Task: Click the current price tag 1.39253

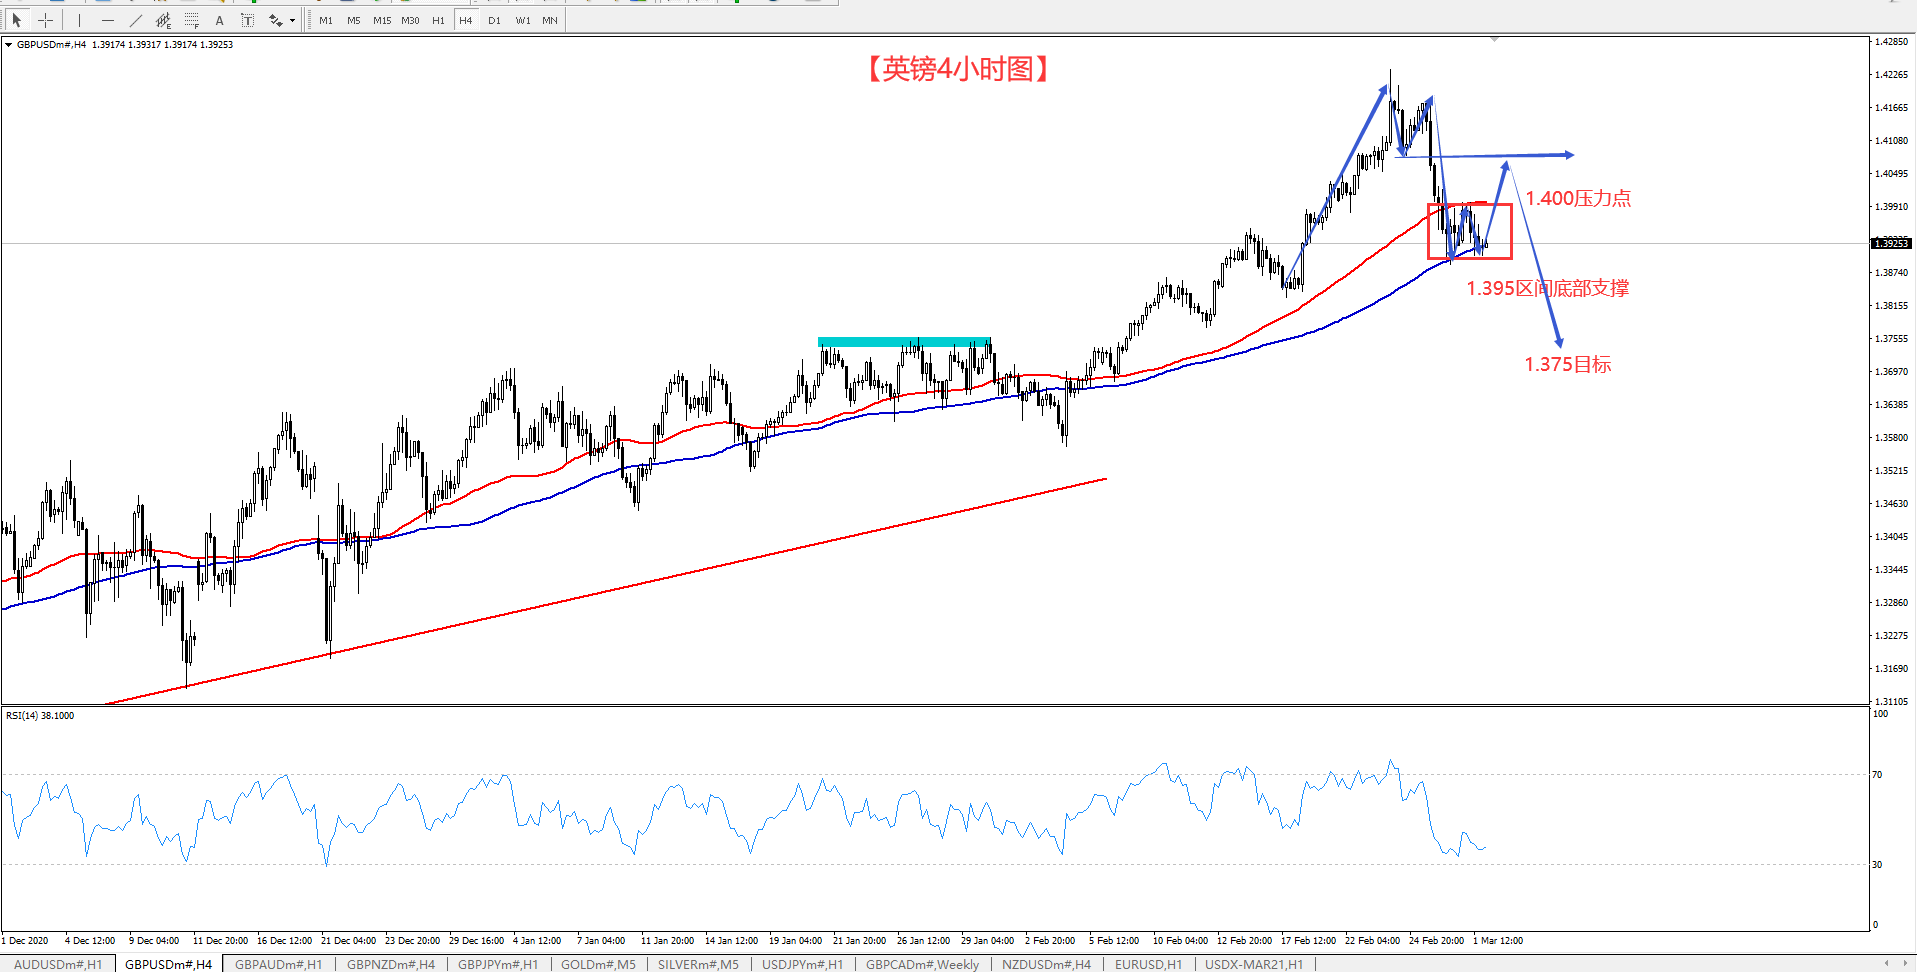Action: click(x=1891, y=243)
